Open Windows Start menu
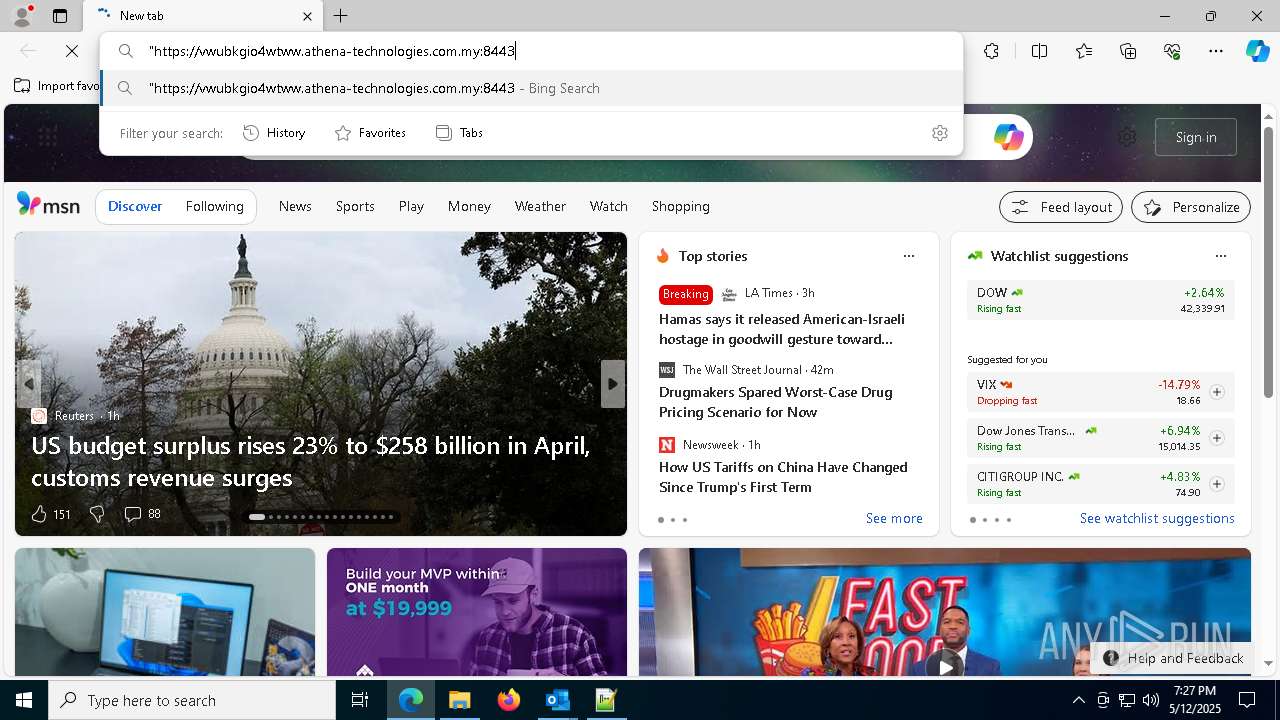 24,700
